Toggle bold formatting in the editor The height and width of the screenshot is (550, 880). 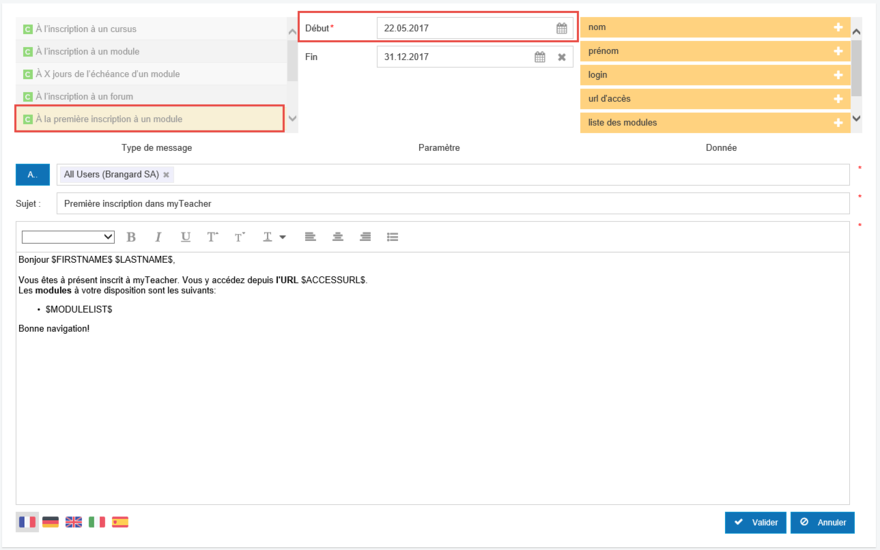[x=131, y=237]
